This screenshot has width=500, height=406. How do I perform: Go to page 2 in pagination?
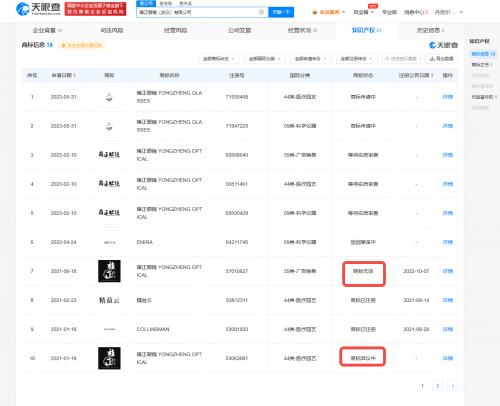click(437, 386)
